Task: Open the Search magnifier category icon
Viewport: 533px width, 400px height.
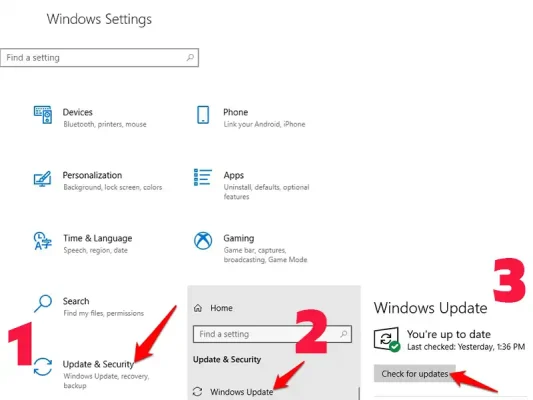Action: [x=43, y=303]
